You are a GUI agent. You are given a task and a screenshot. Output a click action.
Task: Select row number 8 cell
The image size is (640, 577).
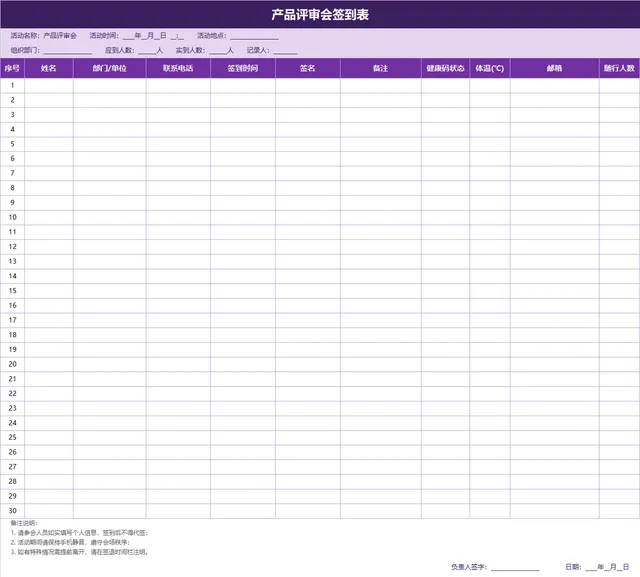pos(12,188)
